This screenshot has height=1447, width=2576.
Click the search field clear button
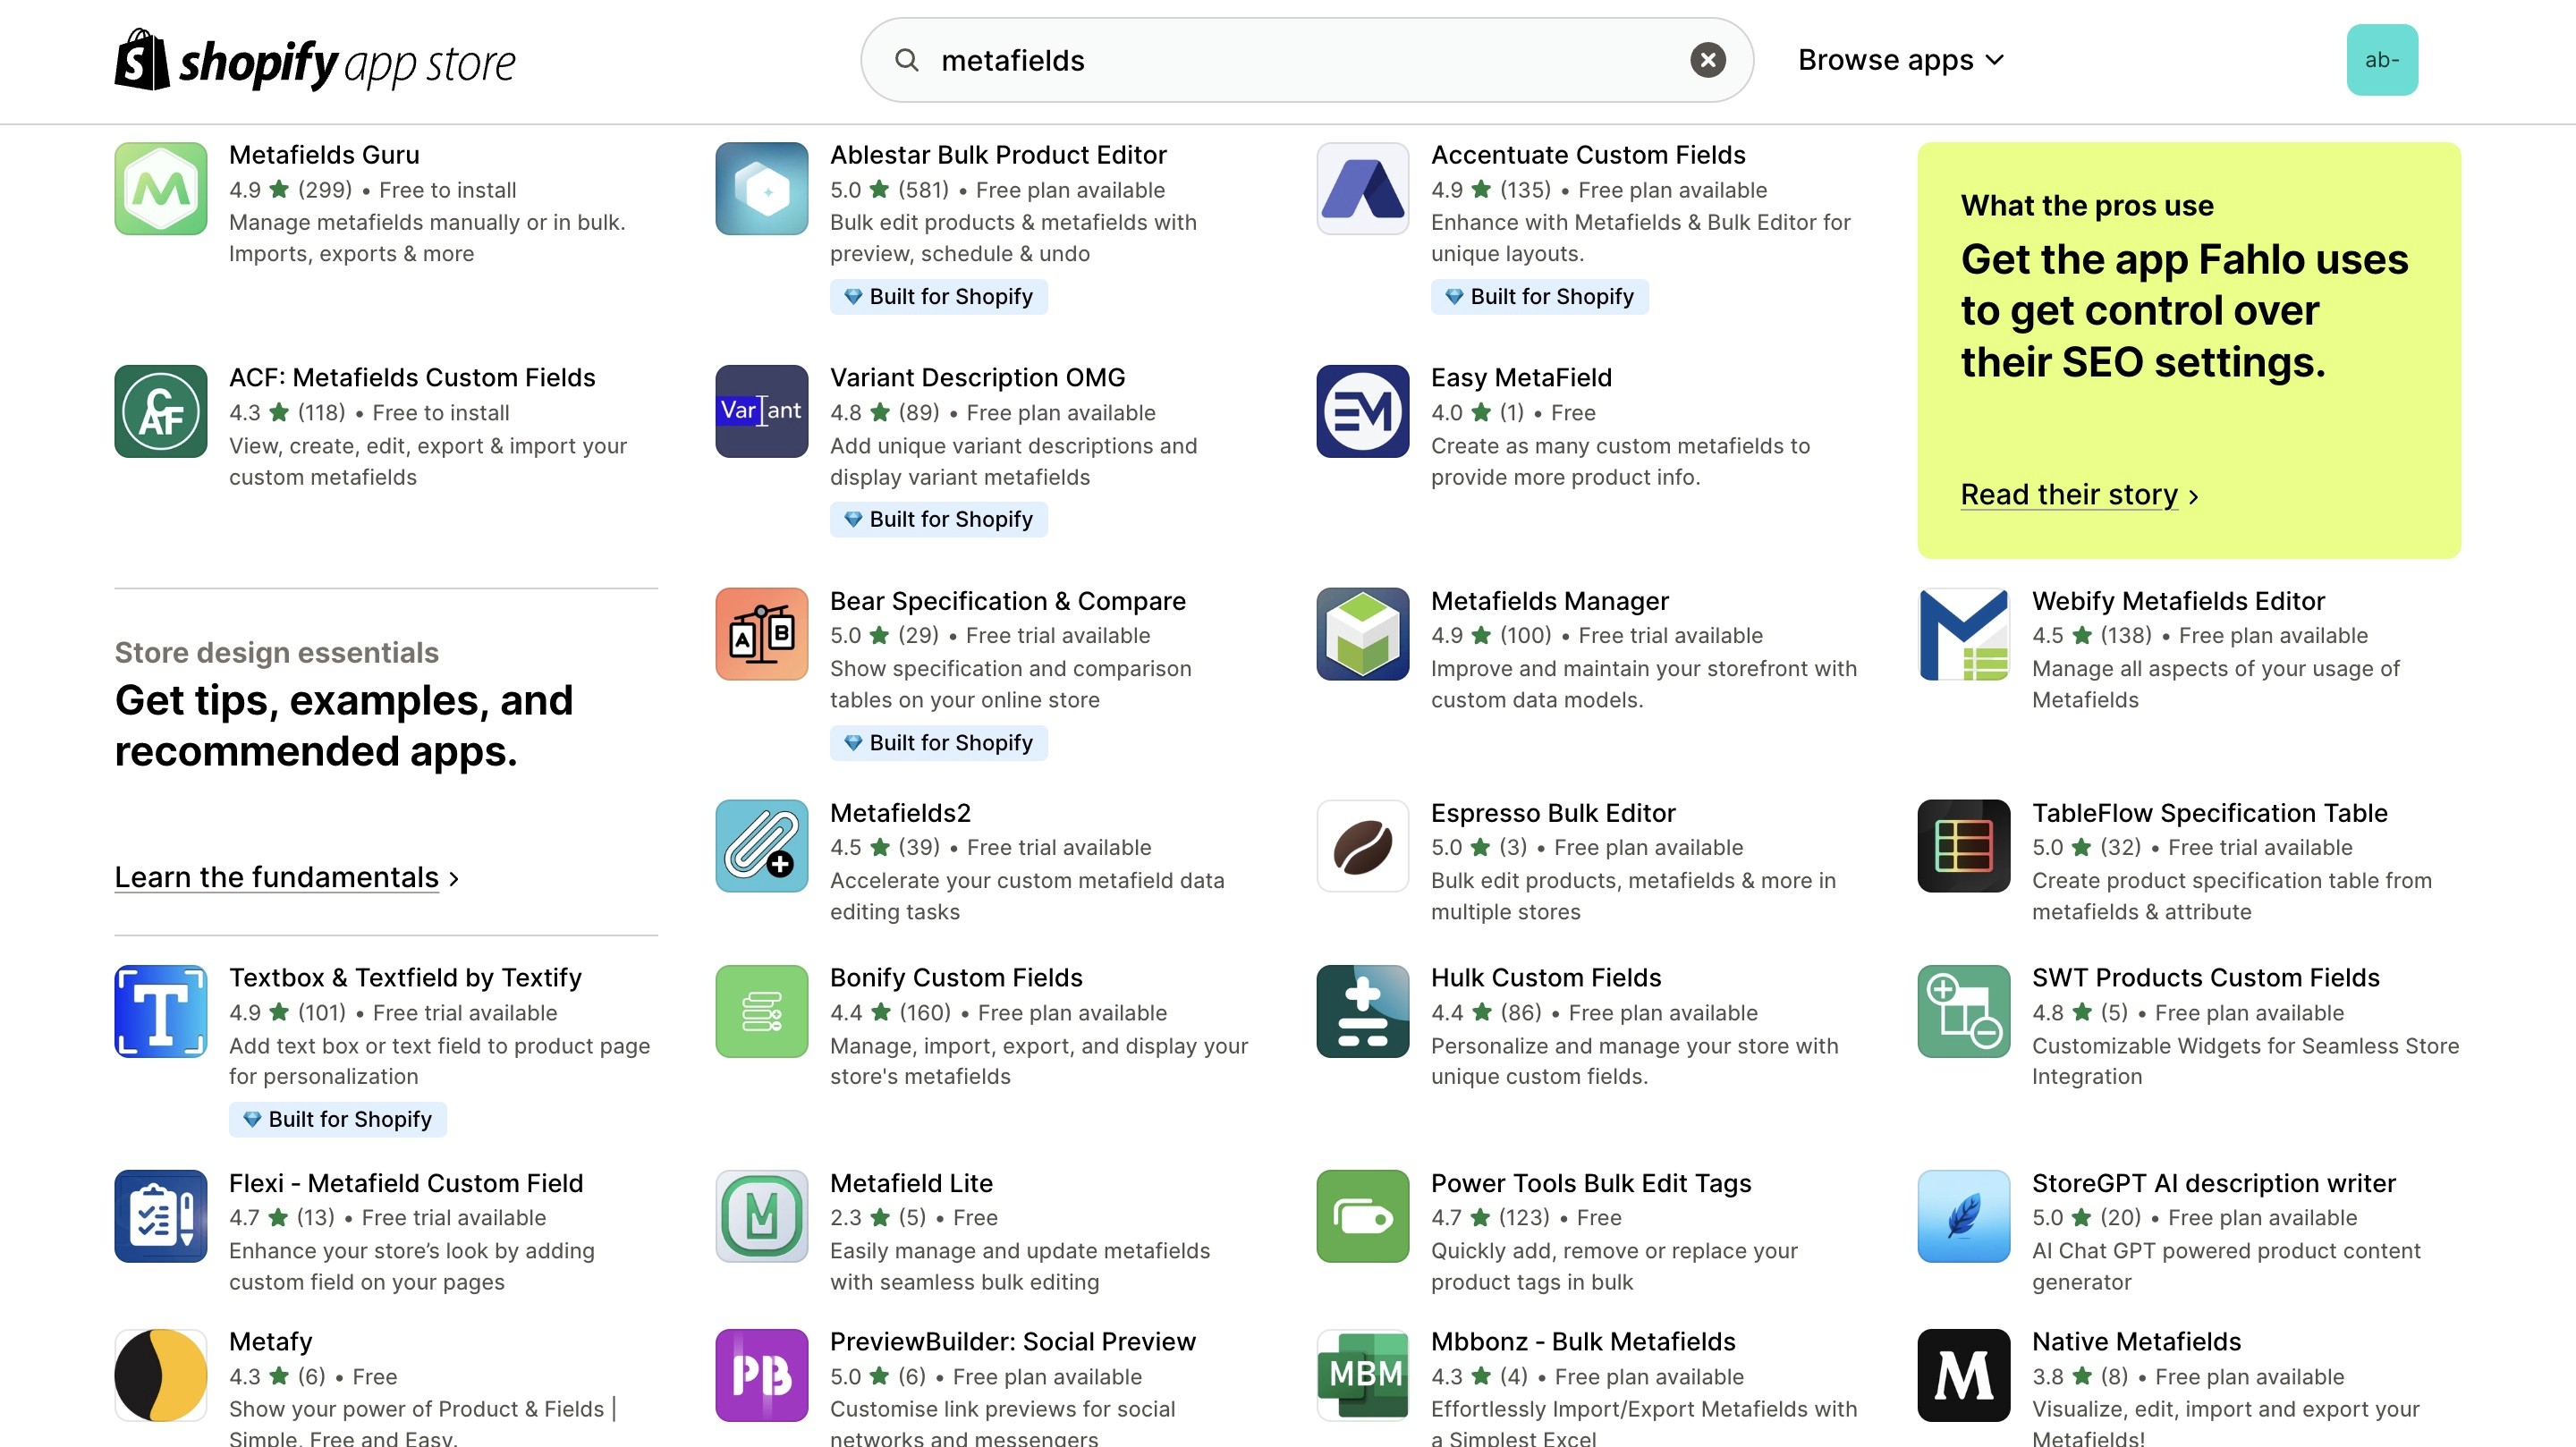pos(1706,58)
